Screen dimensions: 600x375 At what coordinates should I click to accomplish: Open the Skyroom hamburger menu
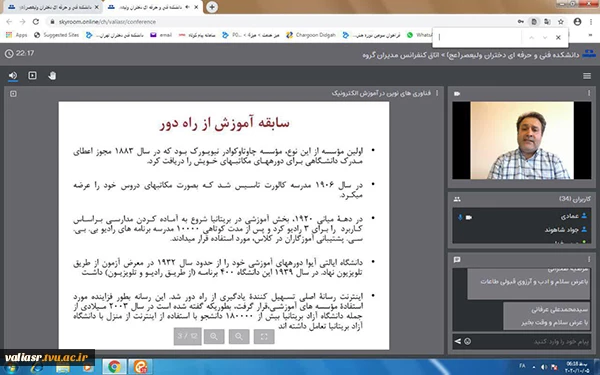[587, 76]
